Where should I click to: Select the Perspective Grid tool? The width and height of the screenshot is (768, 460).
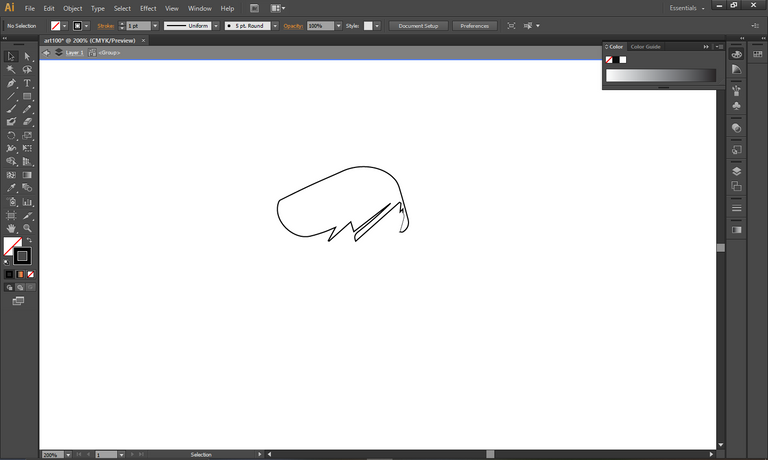click(x=27, y=161)
